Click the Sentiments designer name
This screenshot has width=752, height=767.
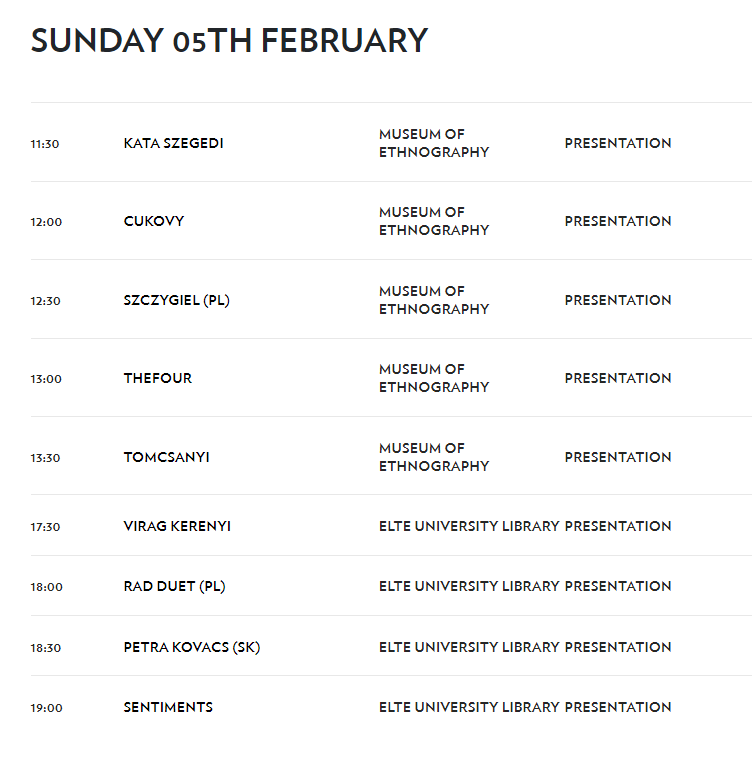point(168,707)
